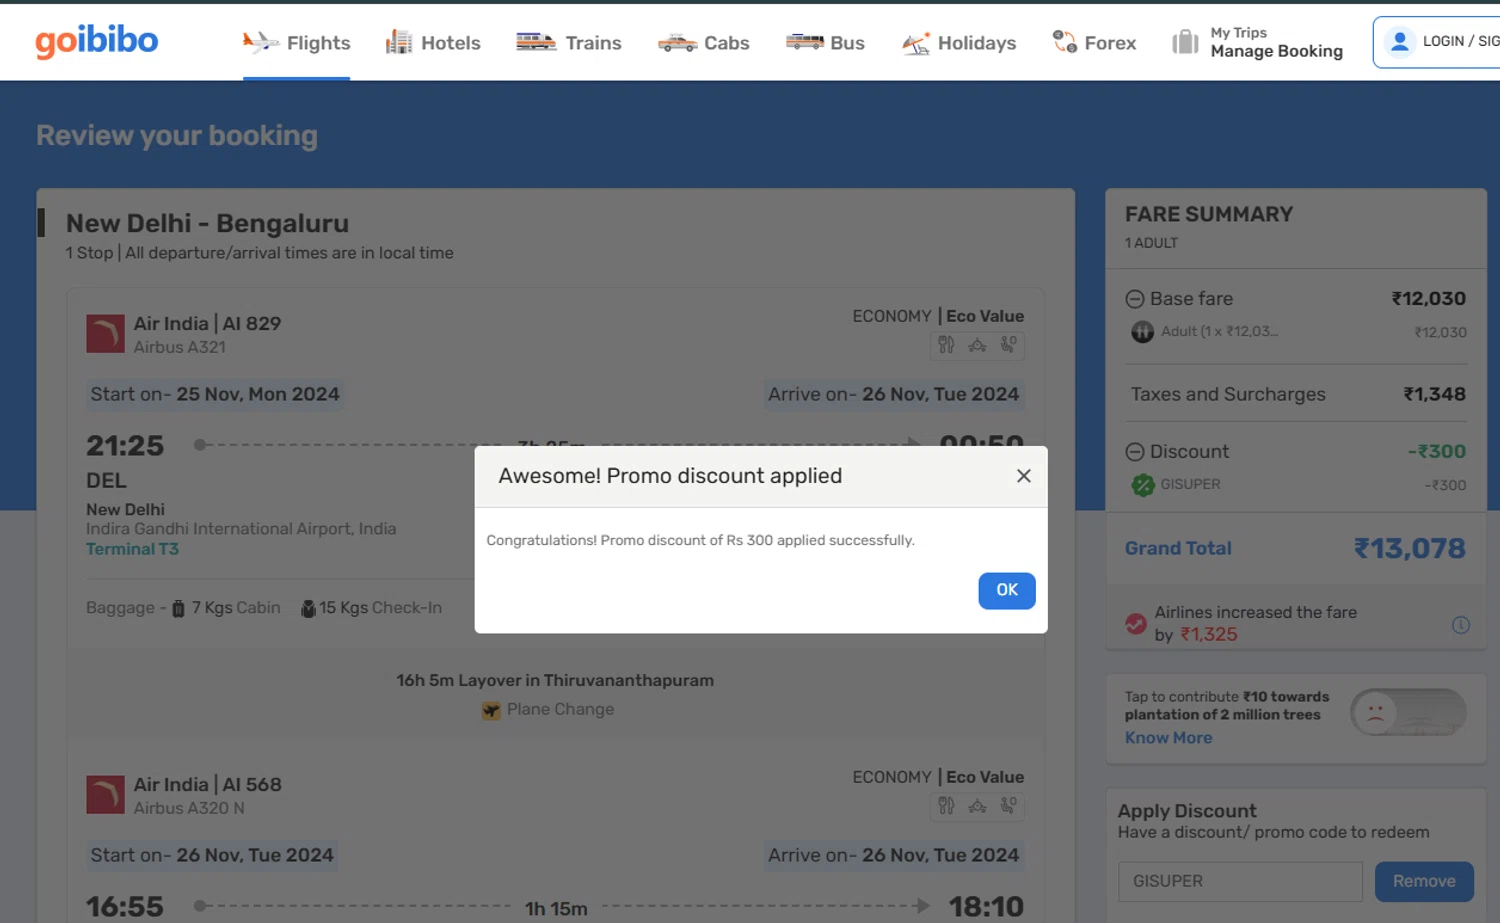Click the user avatar icon in Login button
This screenshot has height=923, width=1500.
click(1400, 41)
